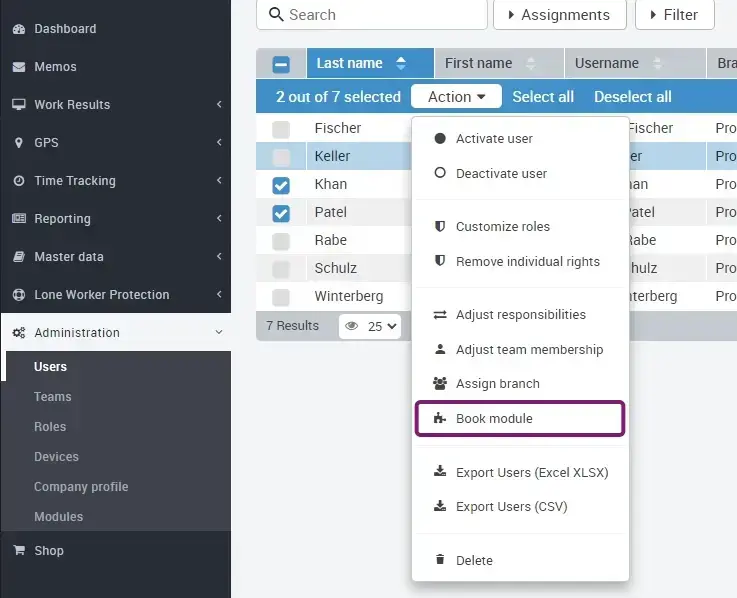Uncheck the Khan row checkbox
Image resolution: width=737 pixels, height=598 pixels.
(x=281, y=185)
